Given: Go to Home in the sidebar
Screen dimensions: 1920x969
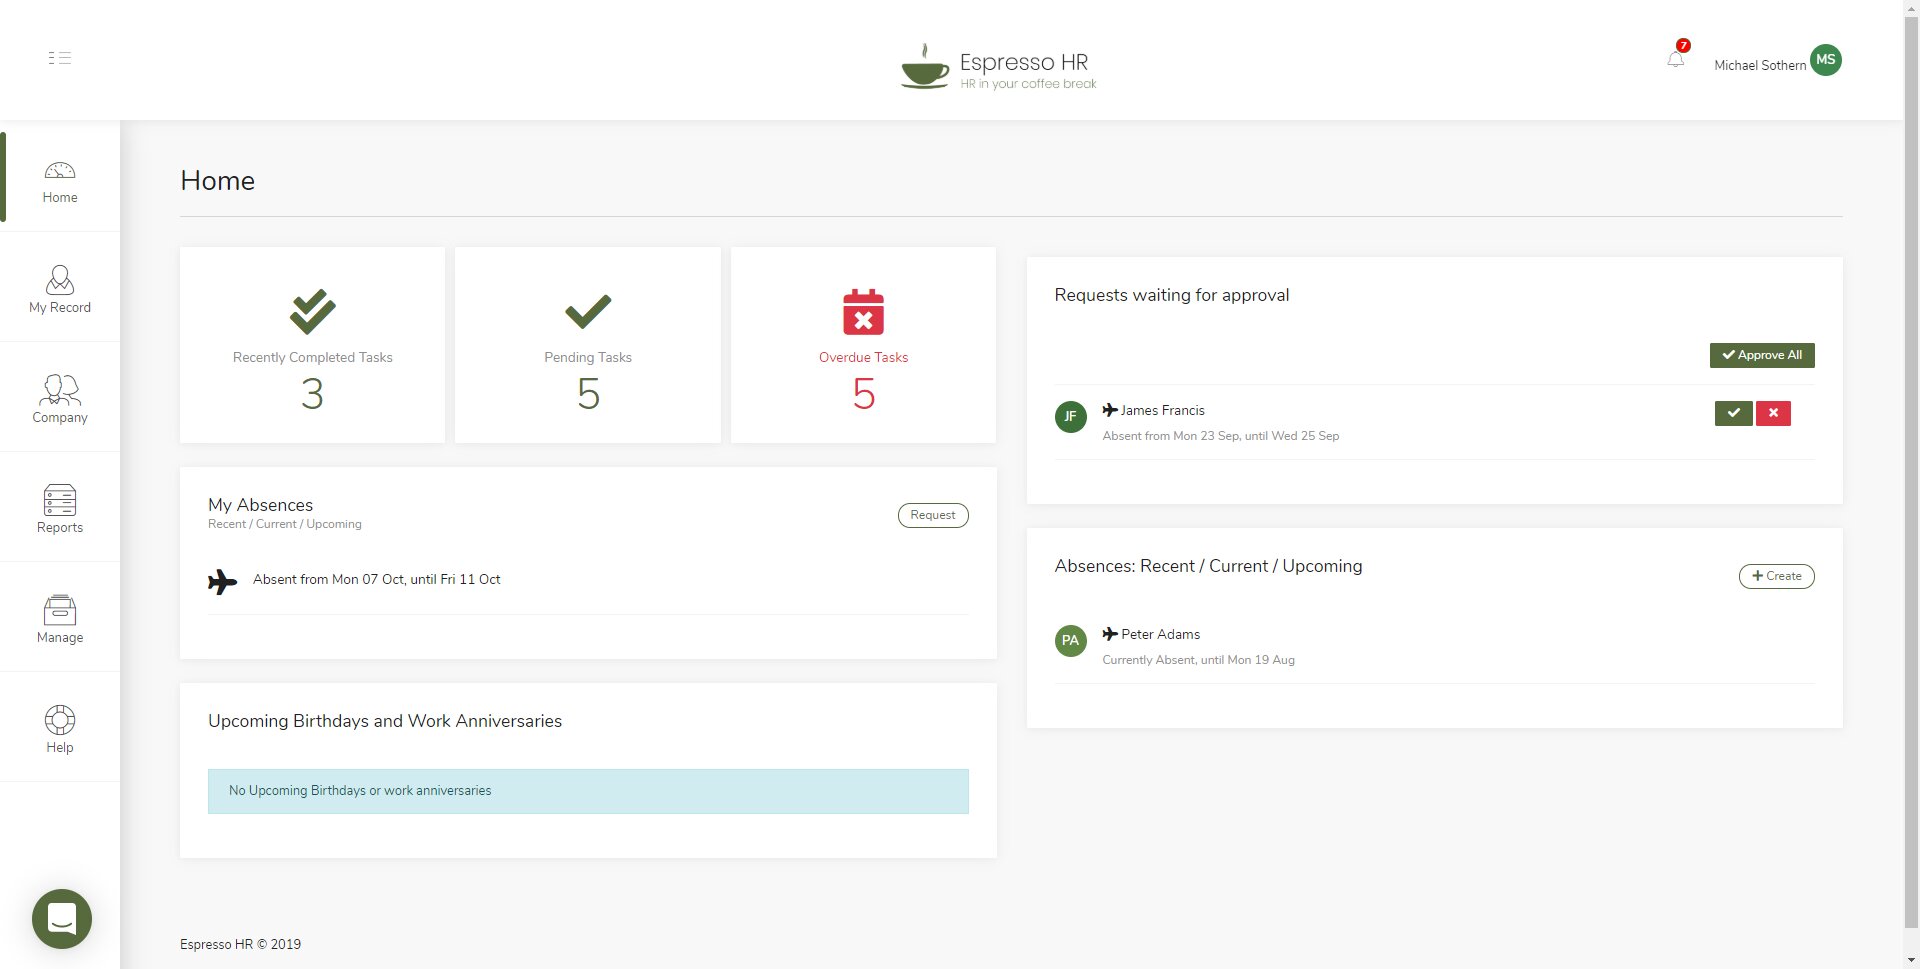Looking at the screenshot, I should (x=60, y=181).
